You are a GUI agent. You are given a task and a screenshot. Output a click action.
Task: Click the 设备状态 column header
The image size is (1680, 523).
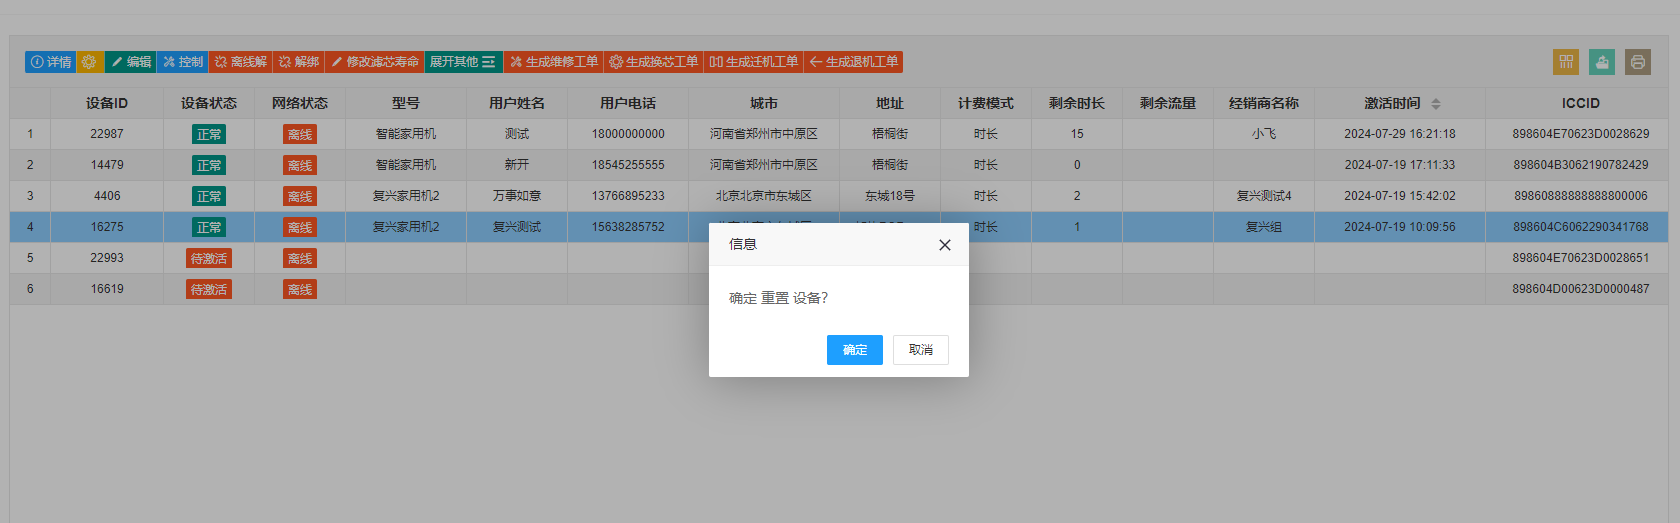209,104
